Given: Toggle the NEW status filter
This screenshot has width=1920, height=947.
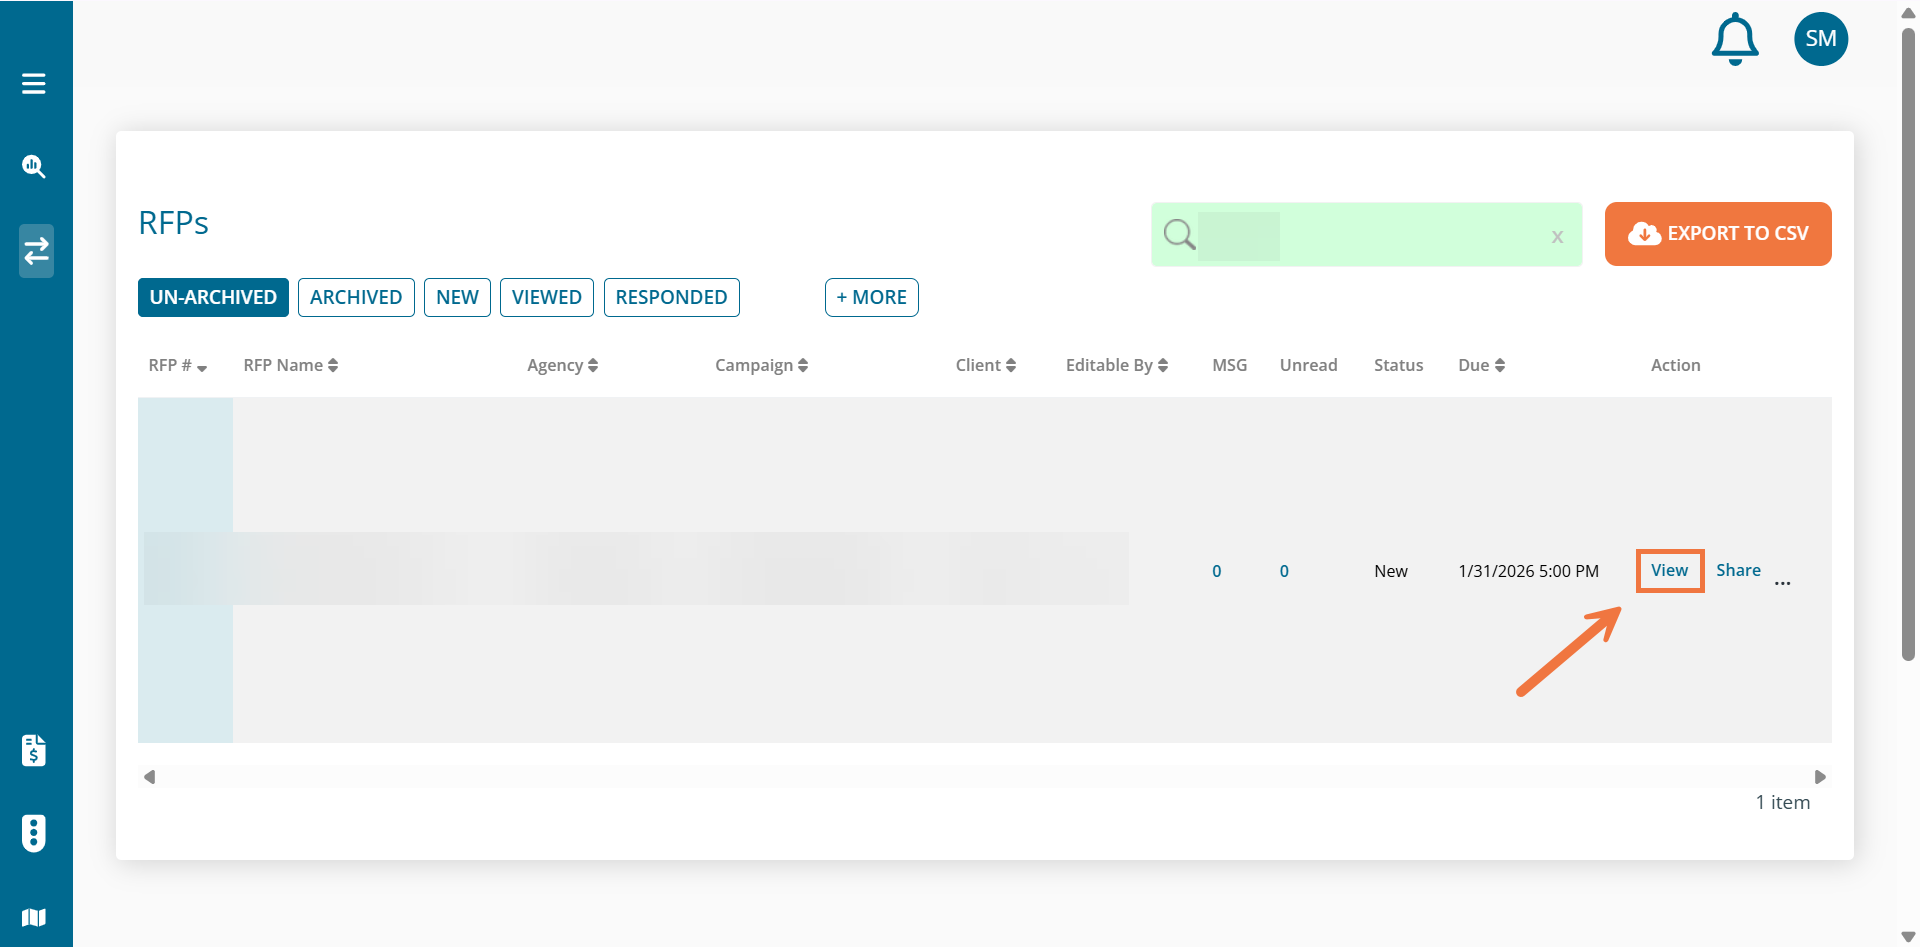Looking at the screenshot, I should point(457,298).
